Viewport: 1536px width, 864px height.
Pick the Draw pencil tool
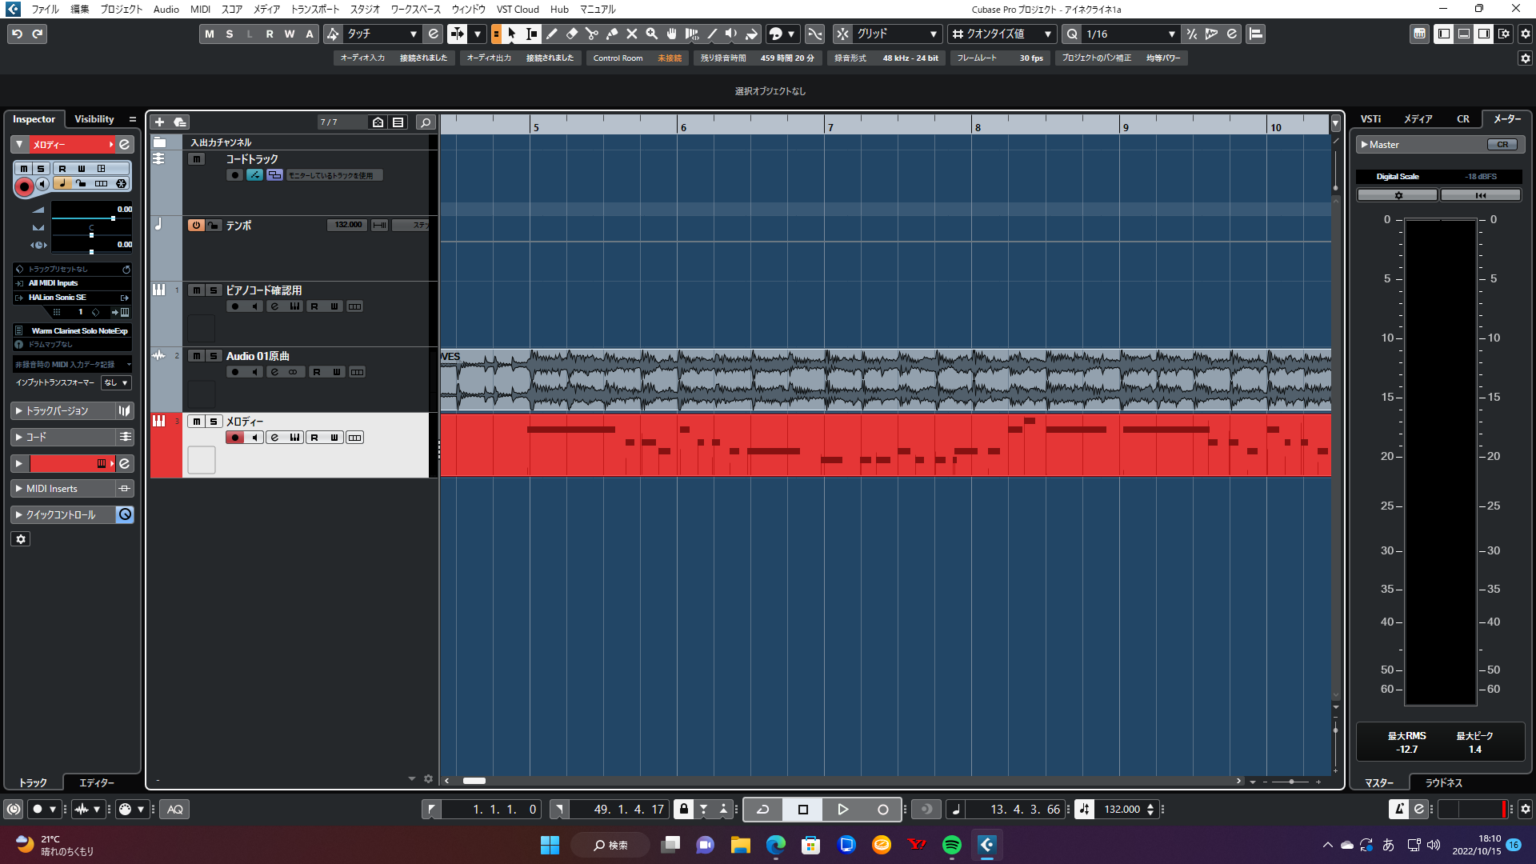pyautogui.click(x=552, y=34)
